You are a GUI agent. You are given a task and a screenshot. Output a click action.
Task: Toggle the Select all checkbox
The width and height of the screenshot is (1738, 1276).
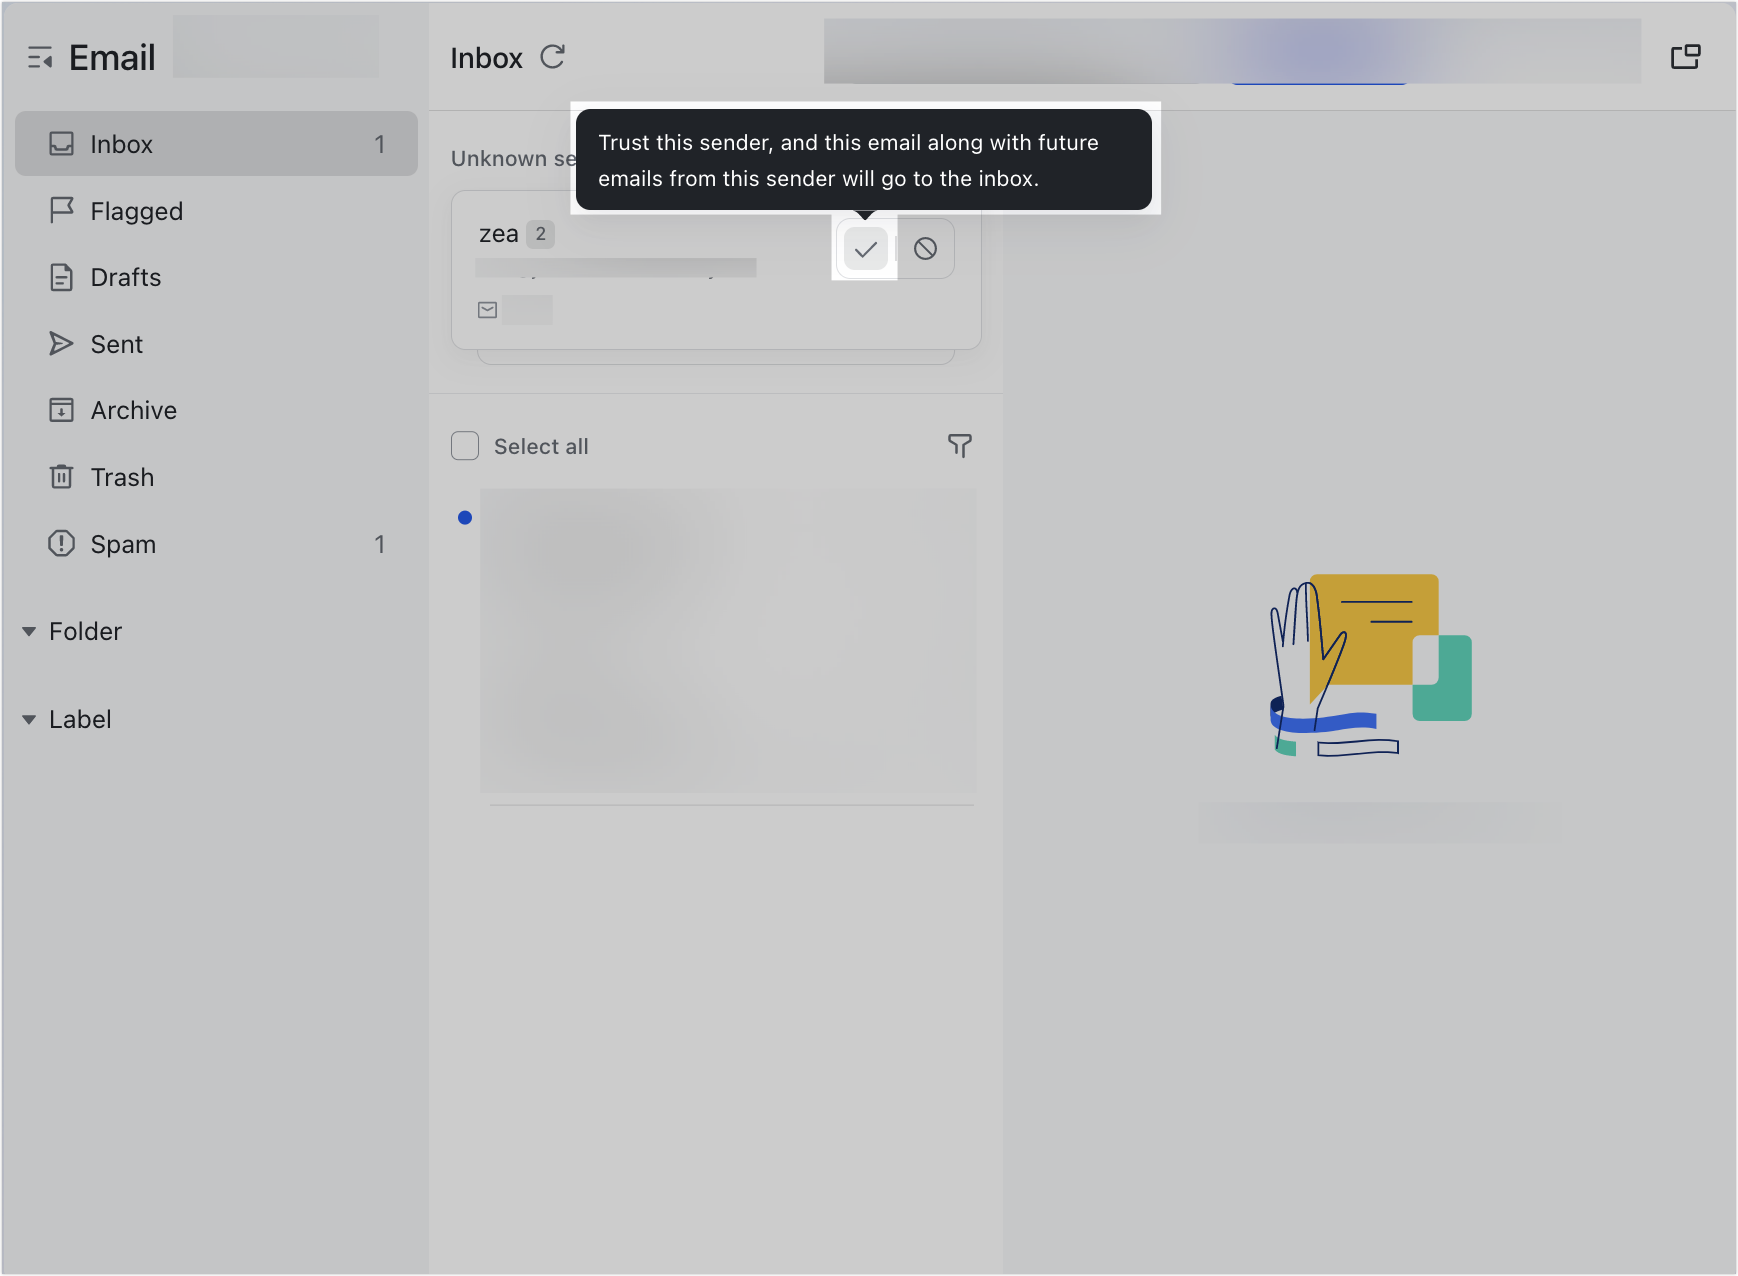[464, 446]
